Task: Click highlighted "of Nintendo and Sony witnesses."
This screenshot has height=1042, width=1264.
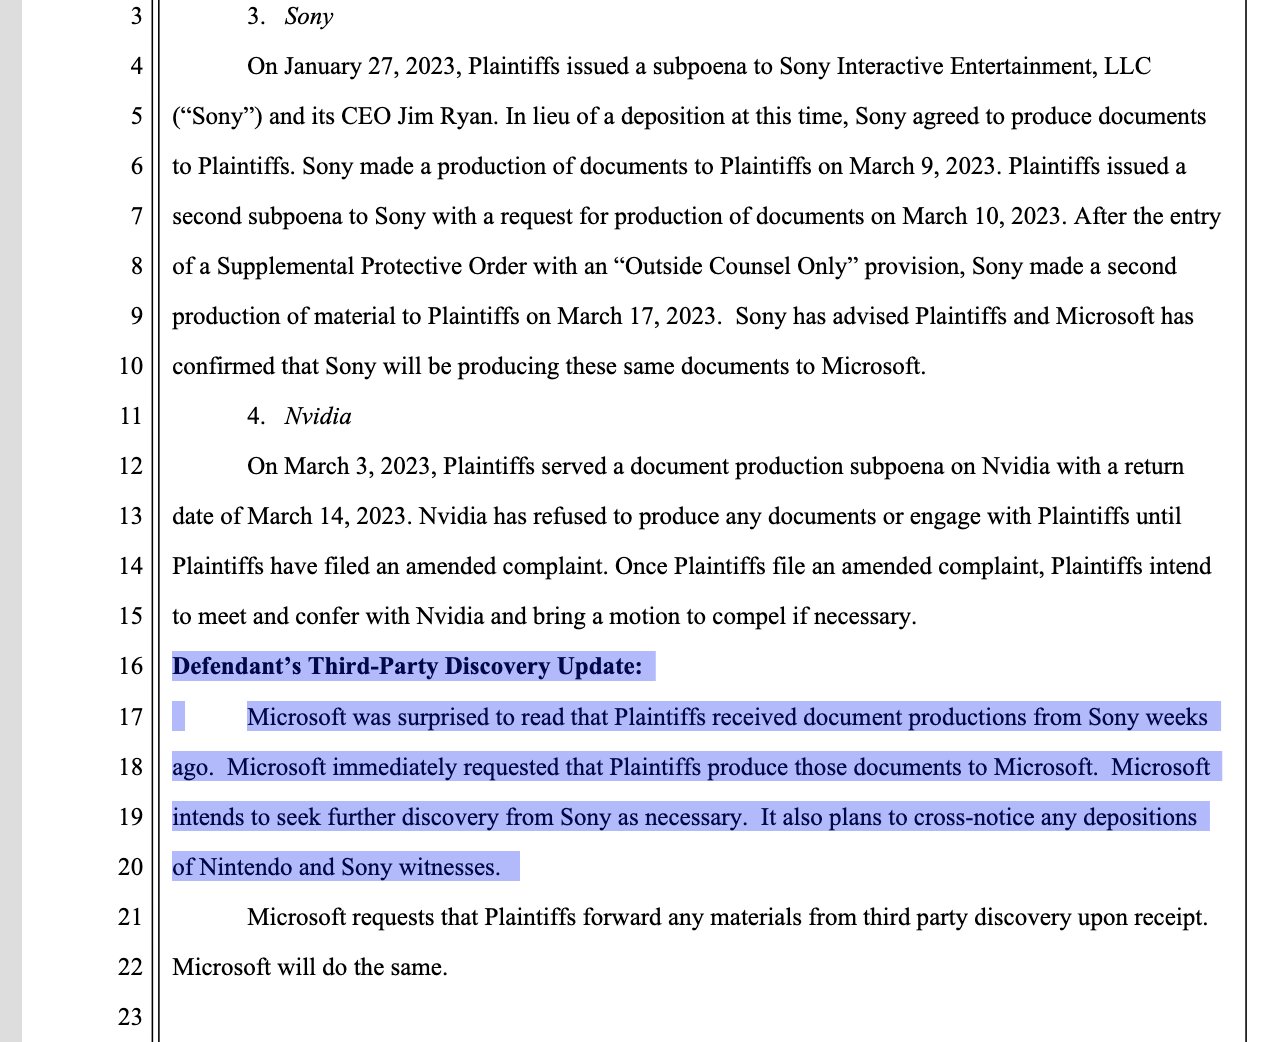Action: (x=336, y=868)
